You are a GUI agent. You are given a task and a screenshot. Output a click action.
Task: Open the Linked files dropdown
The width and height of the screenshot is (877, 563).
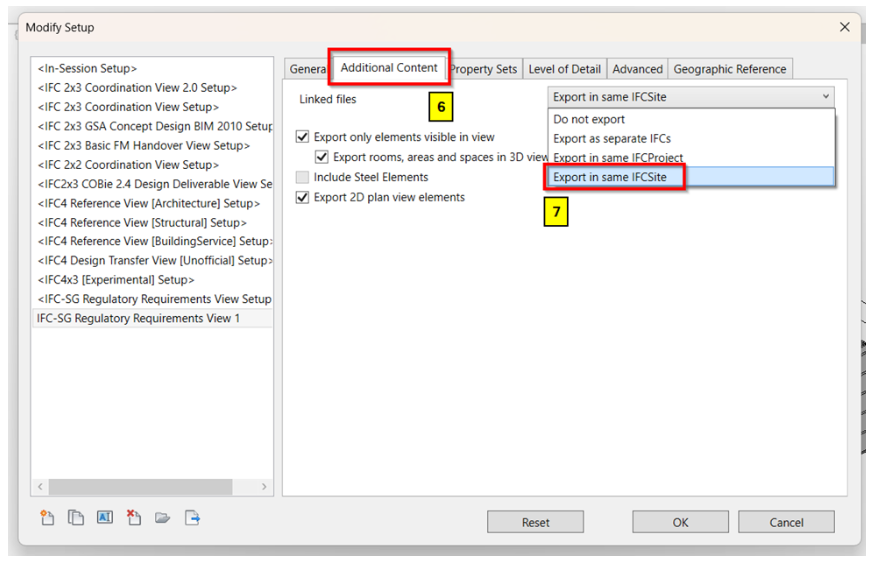point(690,97)
